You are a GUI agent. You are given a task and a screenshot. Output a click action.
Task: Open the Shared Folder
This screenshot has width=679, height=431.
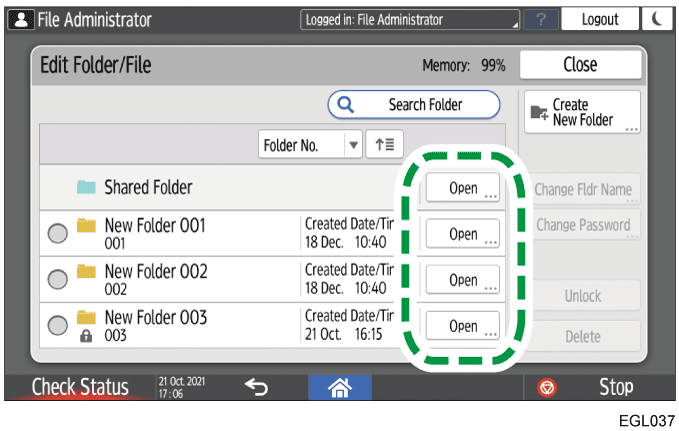(462, 188)
